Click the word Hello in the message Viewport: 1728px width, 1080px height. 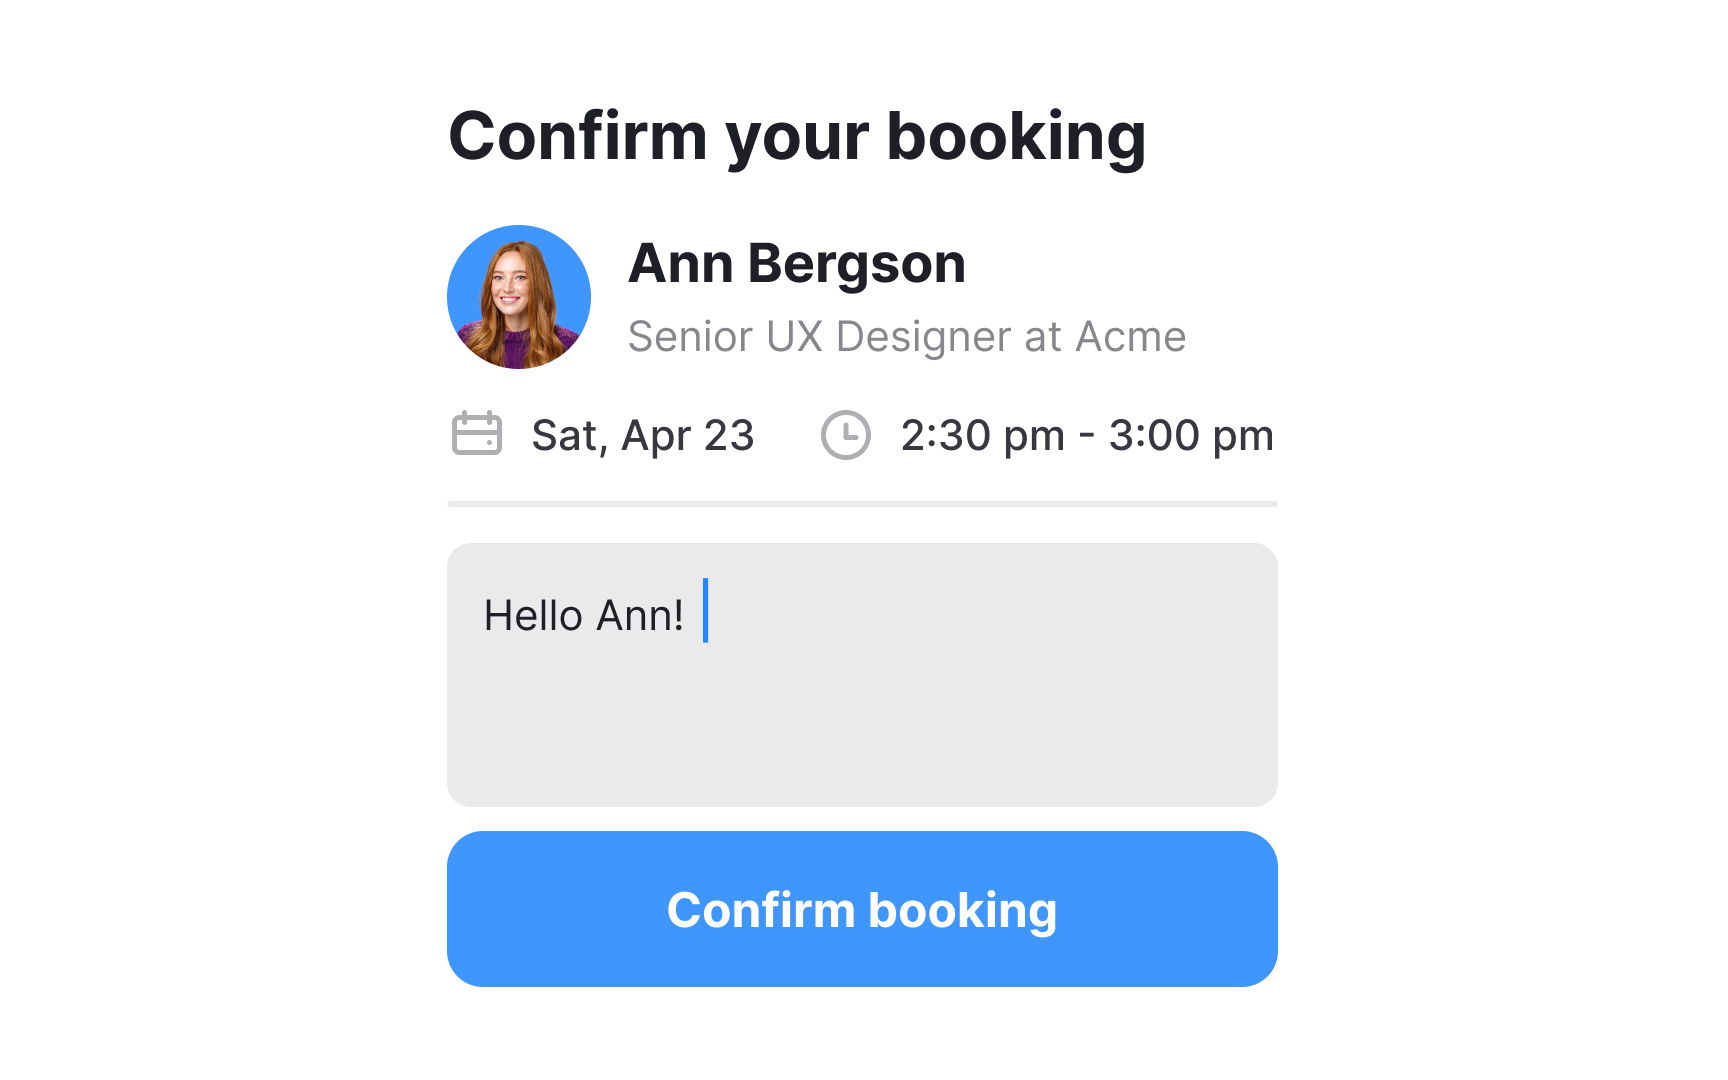click(533, 616)
